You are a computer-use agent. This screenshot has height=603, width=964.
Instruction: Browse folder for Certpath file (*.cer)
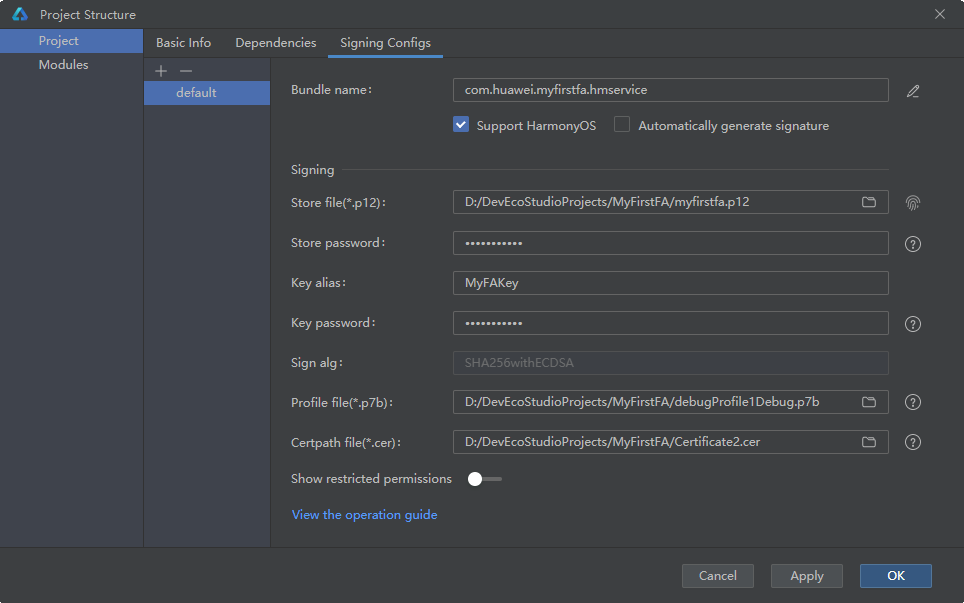click(869, 441)
